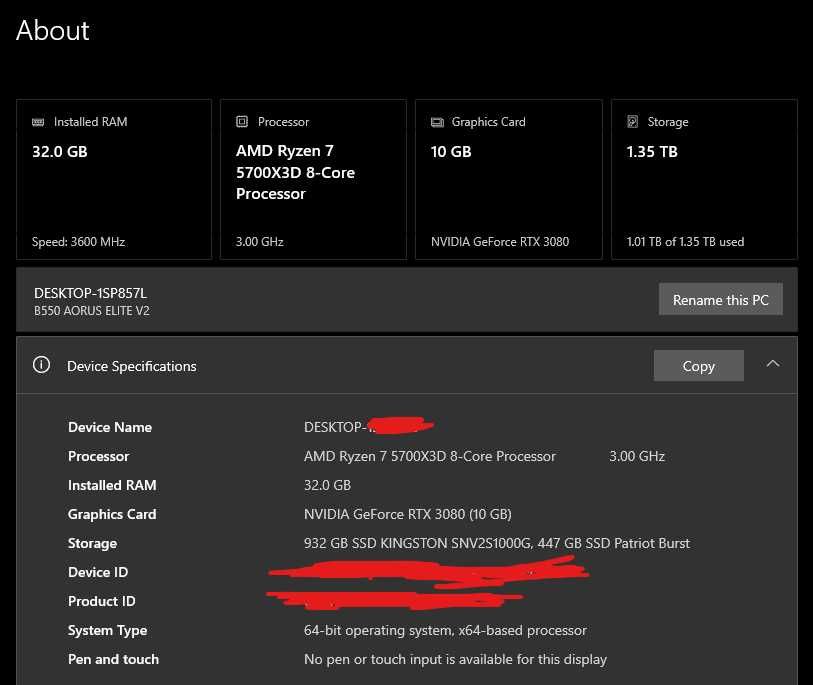The width and height of the screenshot is (813, 685).
Task: Click the About page heading
Action: click(x=53, y=31)
